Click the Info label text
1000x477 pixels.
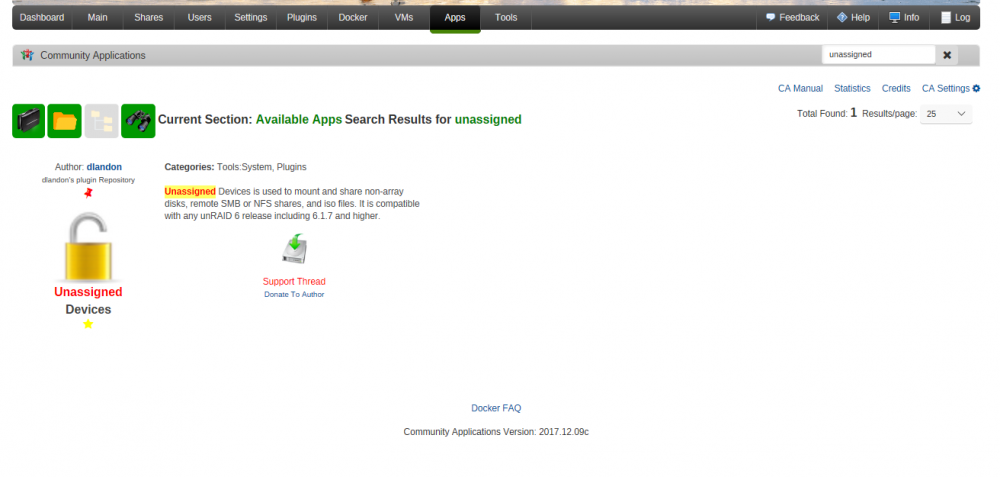pos(911,17)
